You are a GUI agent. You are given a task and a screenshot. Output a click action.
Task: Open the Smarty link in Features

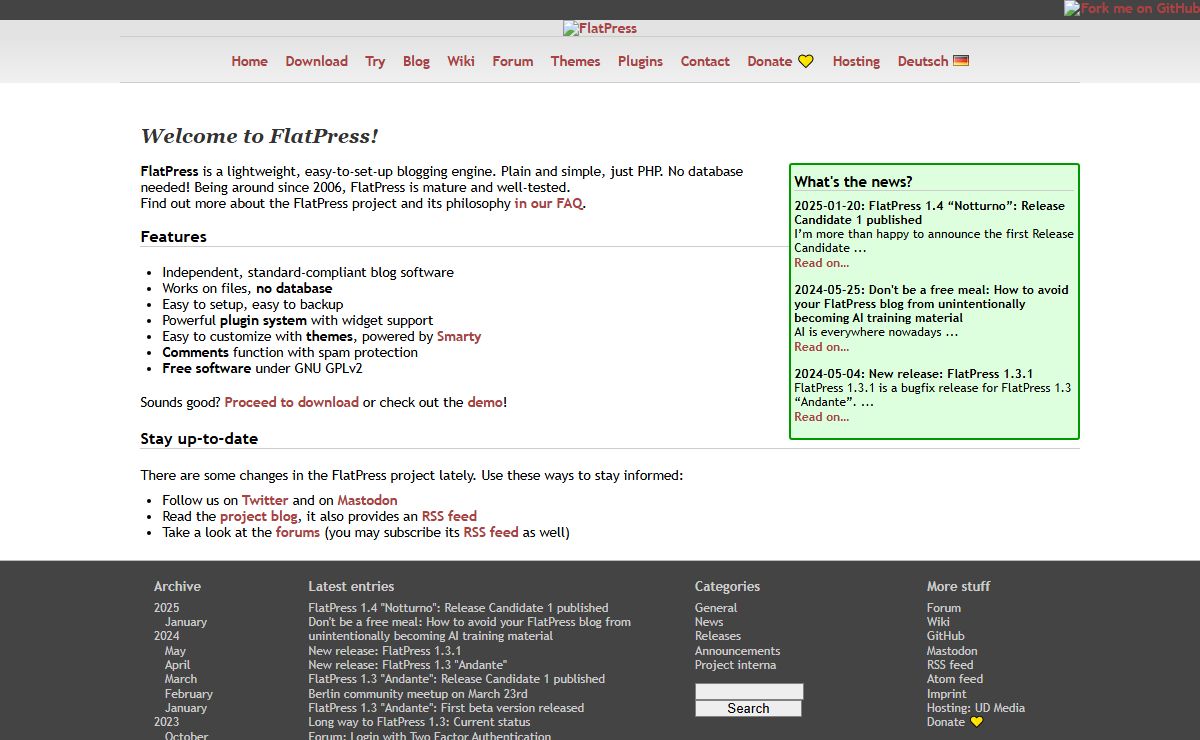coord(459,336)
